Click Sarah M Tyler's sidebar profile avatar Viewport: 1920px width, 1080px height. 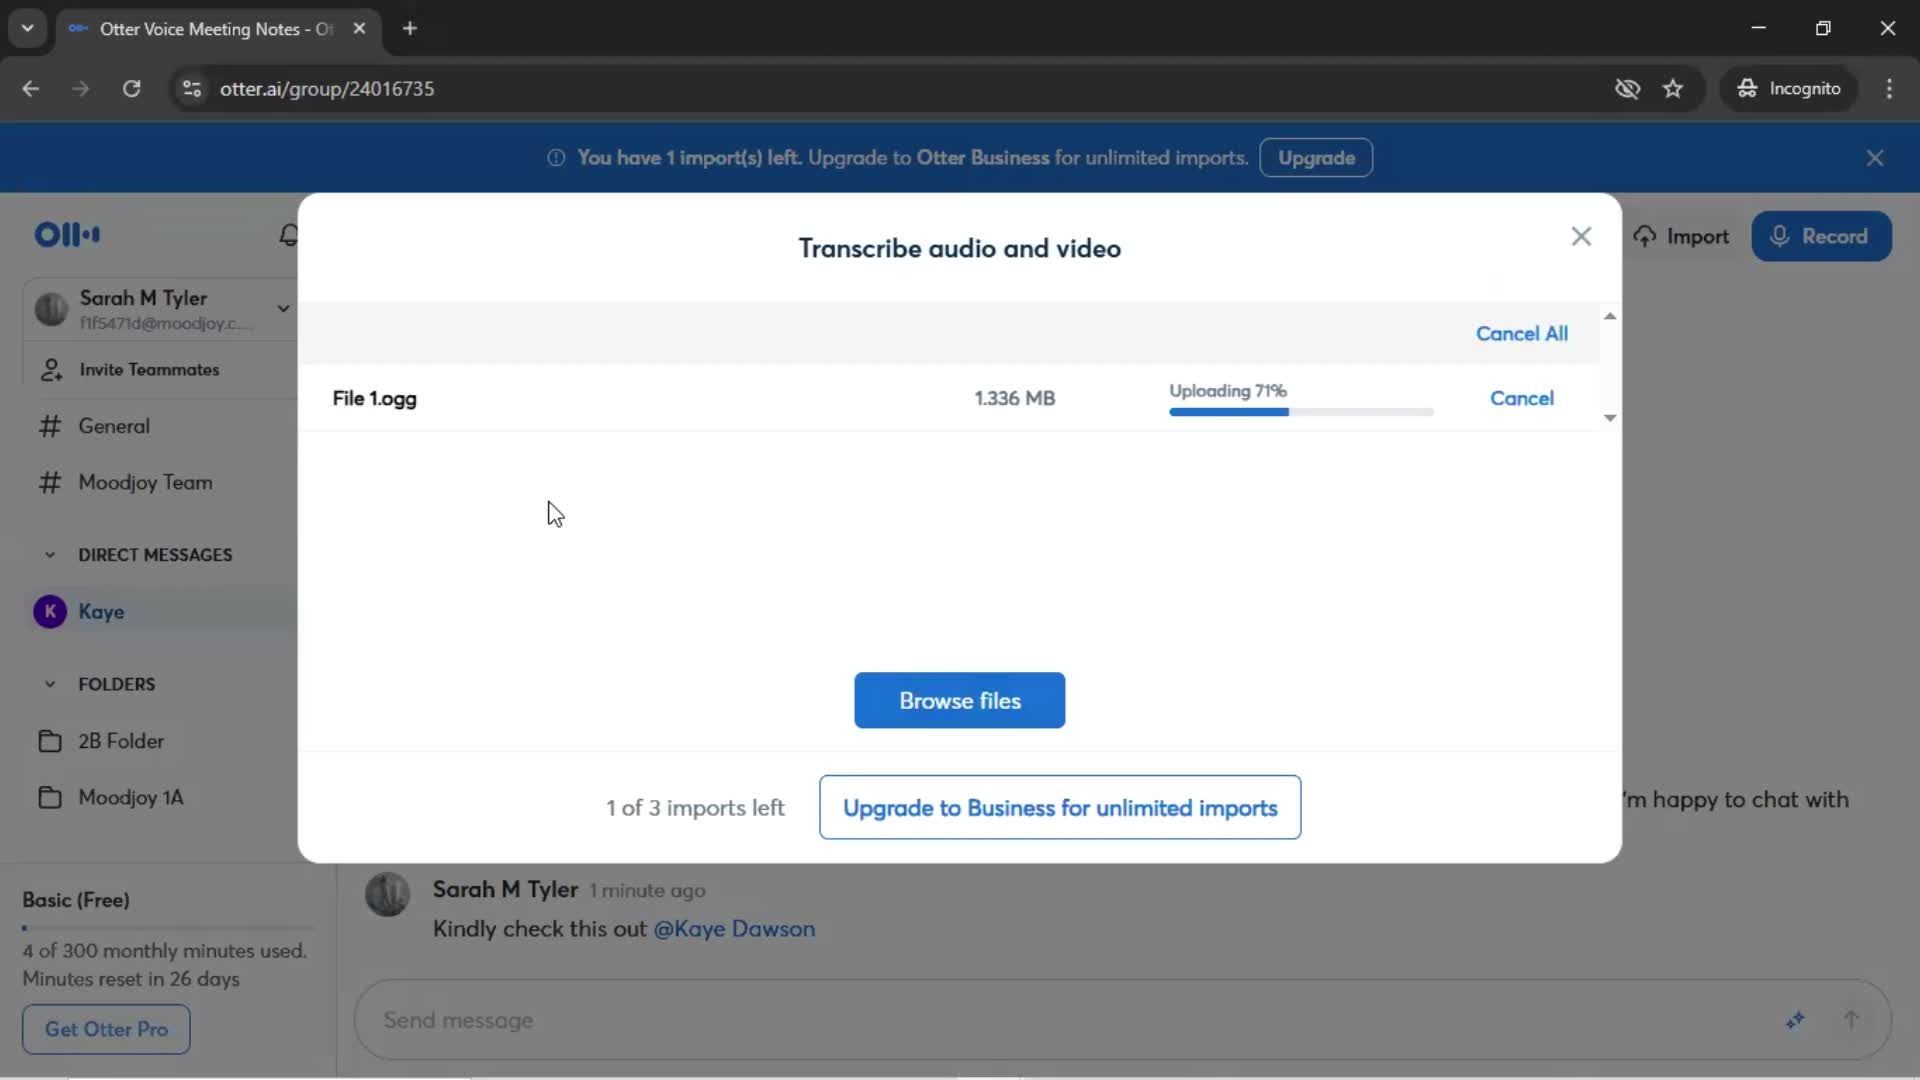51,309
